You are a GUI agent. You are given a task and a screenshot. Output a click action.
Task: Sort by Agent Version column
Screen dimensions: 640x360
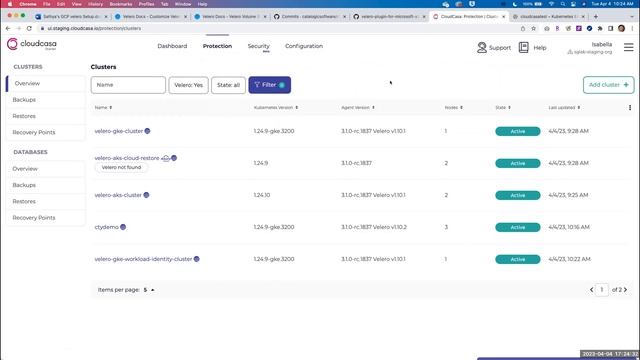coord(358,108)
